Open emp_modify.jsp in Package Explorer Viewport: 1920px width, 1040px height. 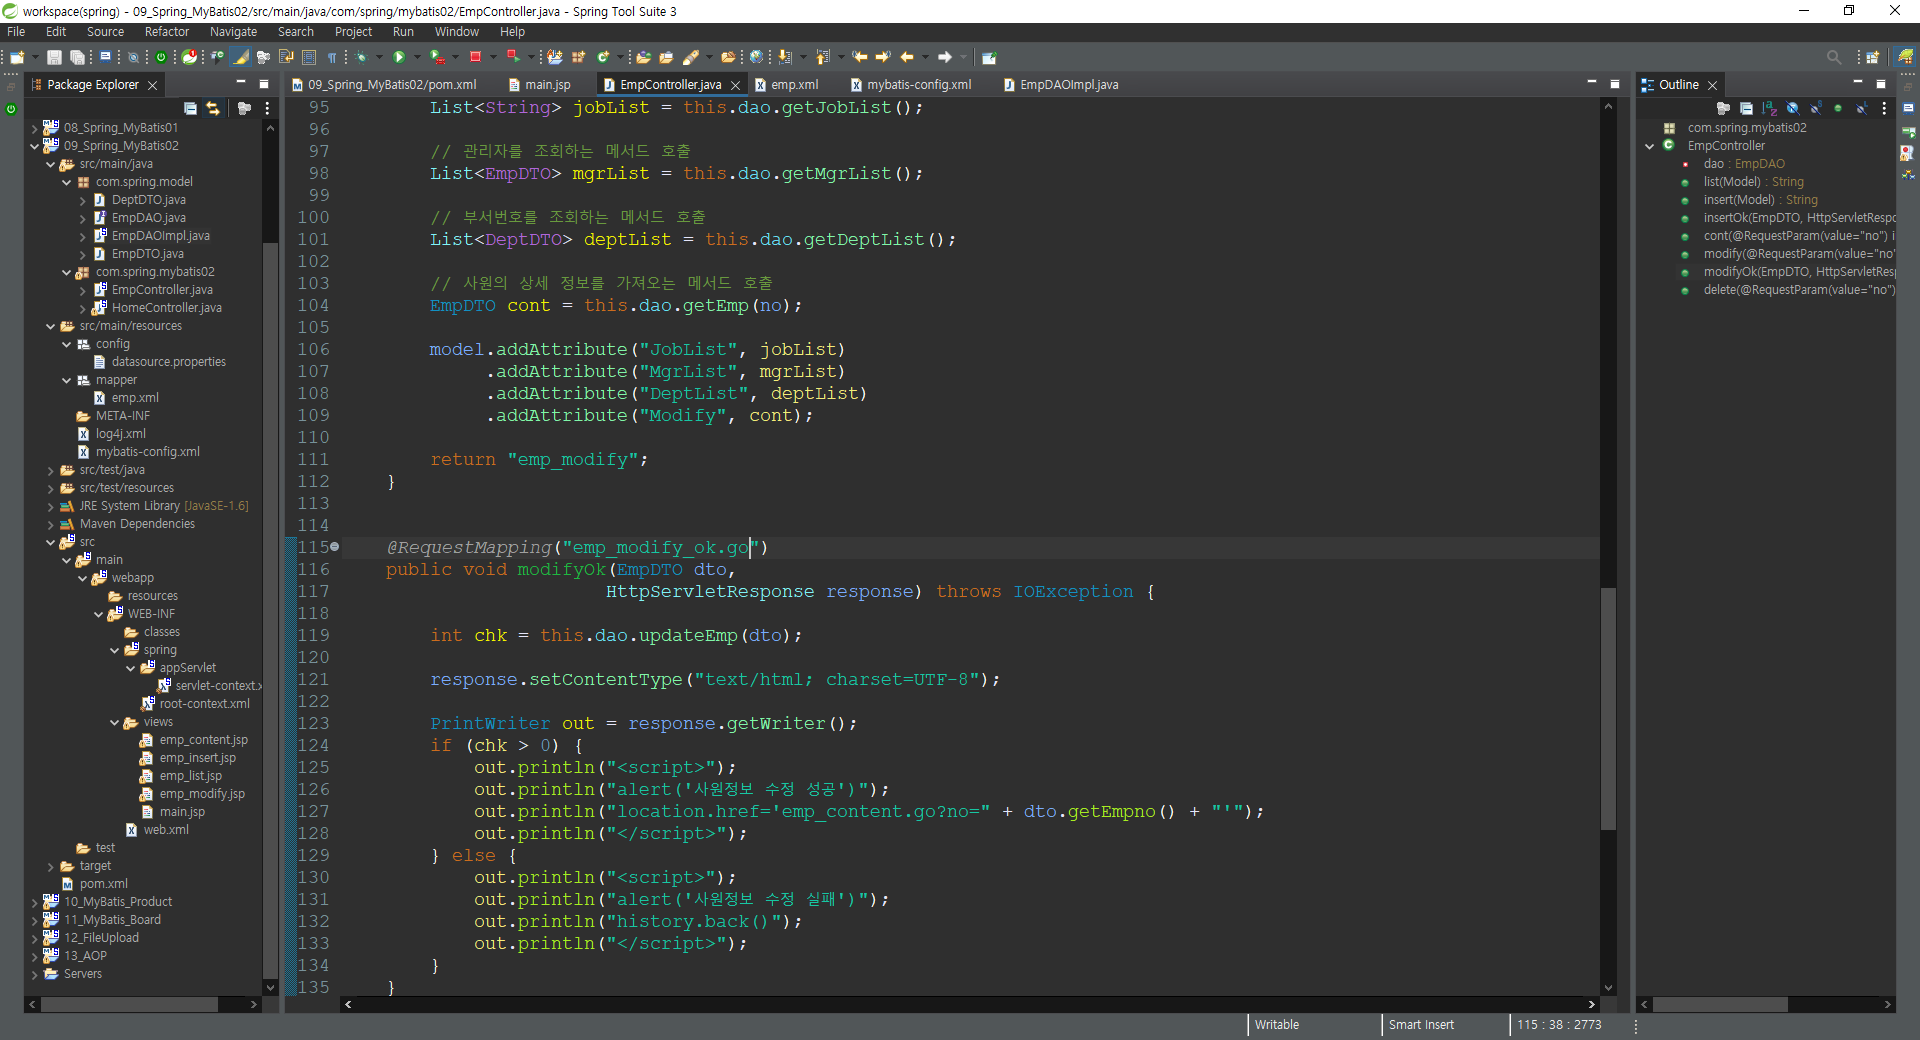tap(202, 794)
